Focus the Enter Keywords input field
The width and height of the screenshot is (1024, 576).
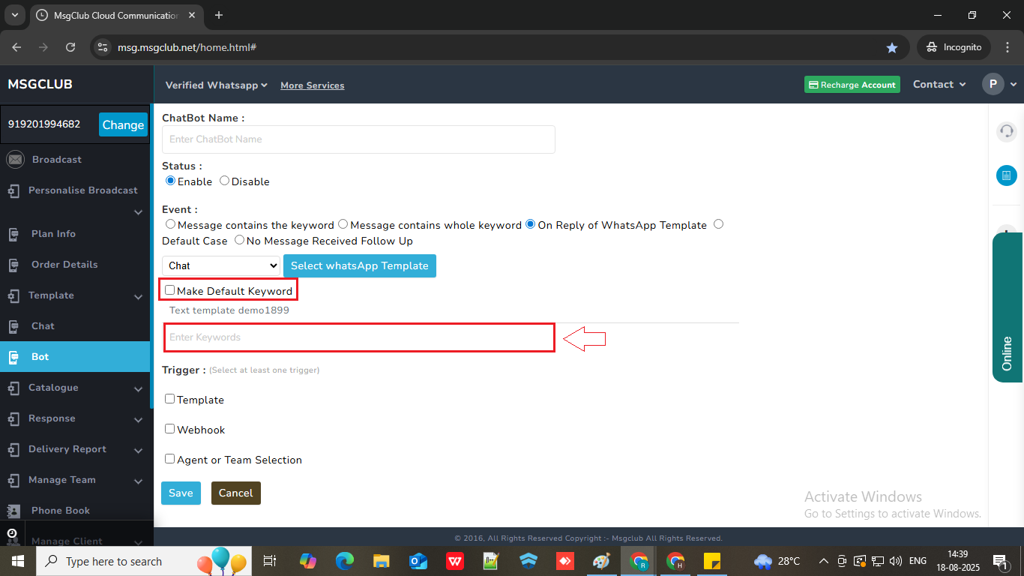359,338
